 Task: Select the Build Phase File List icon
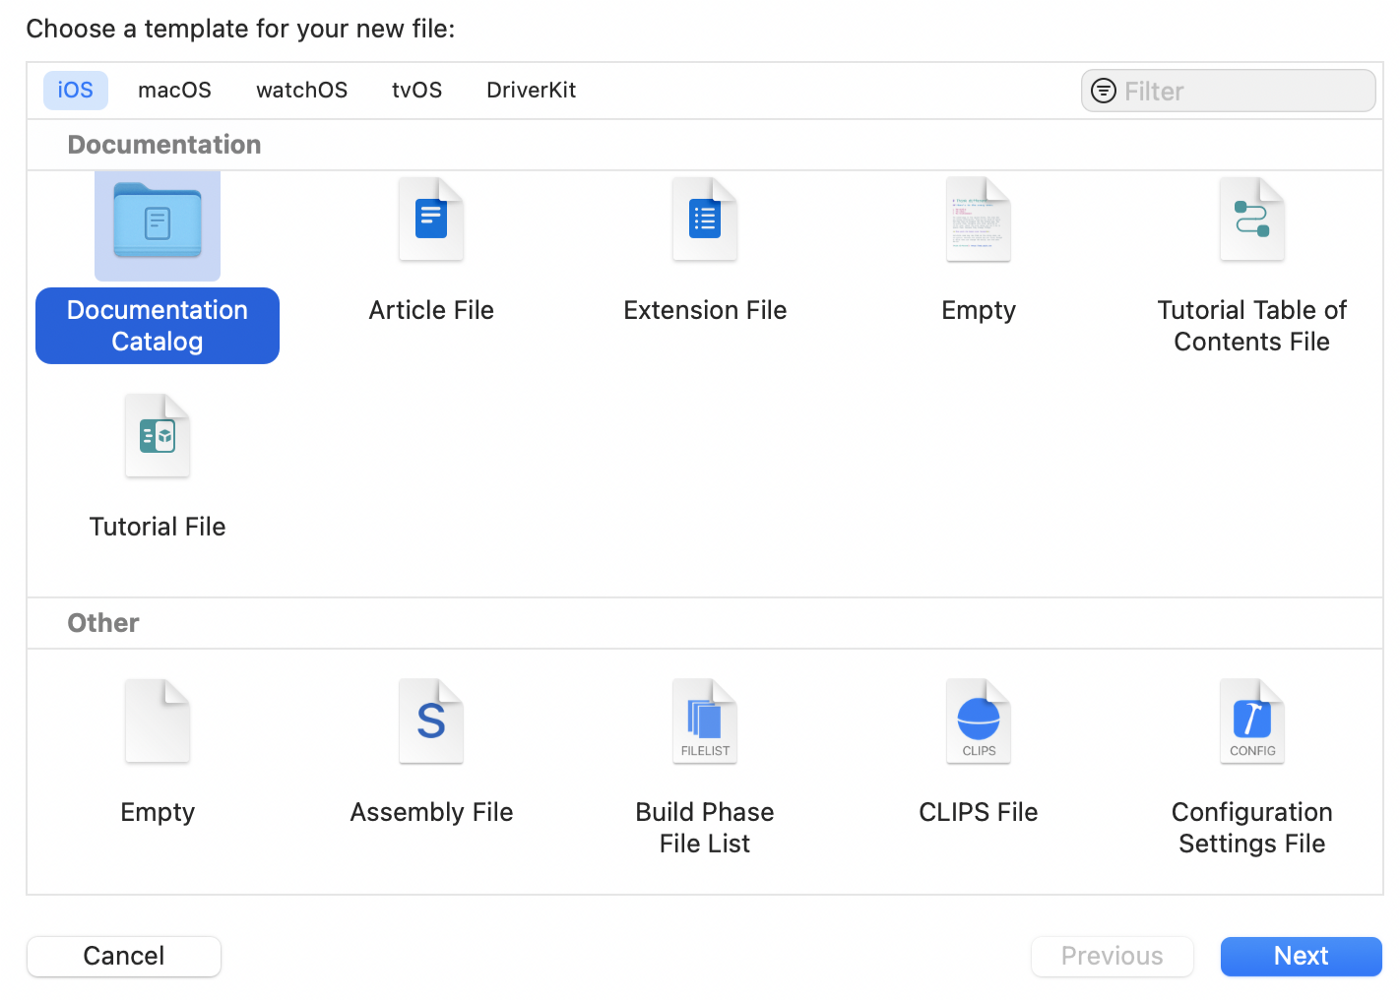click(x=705, y=722)
